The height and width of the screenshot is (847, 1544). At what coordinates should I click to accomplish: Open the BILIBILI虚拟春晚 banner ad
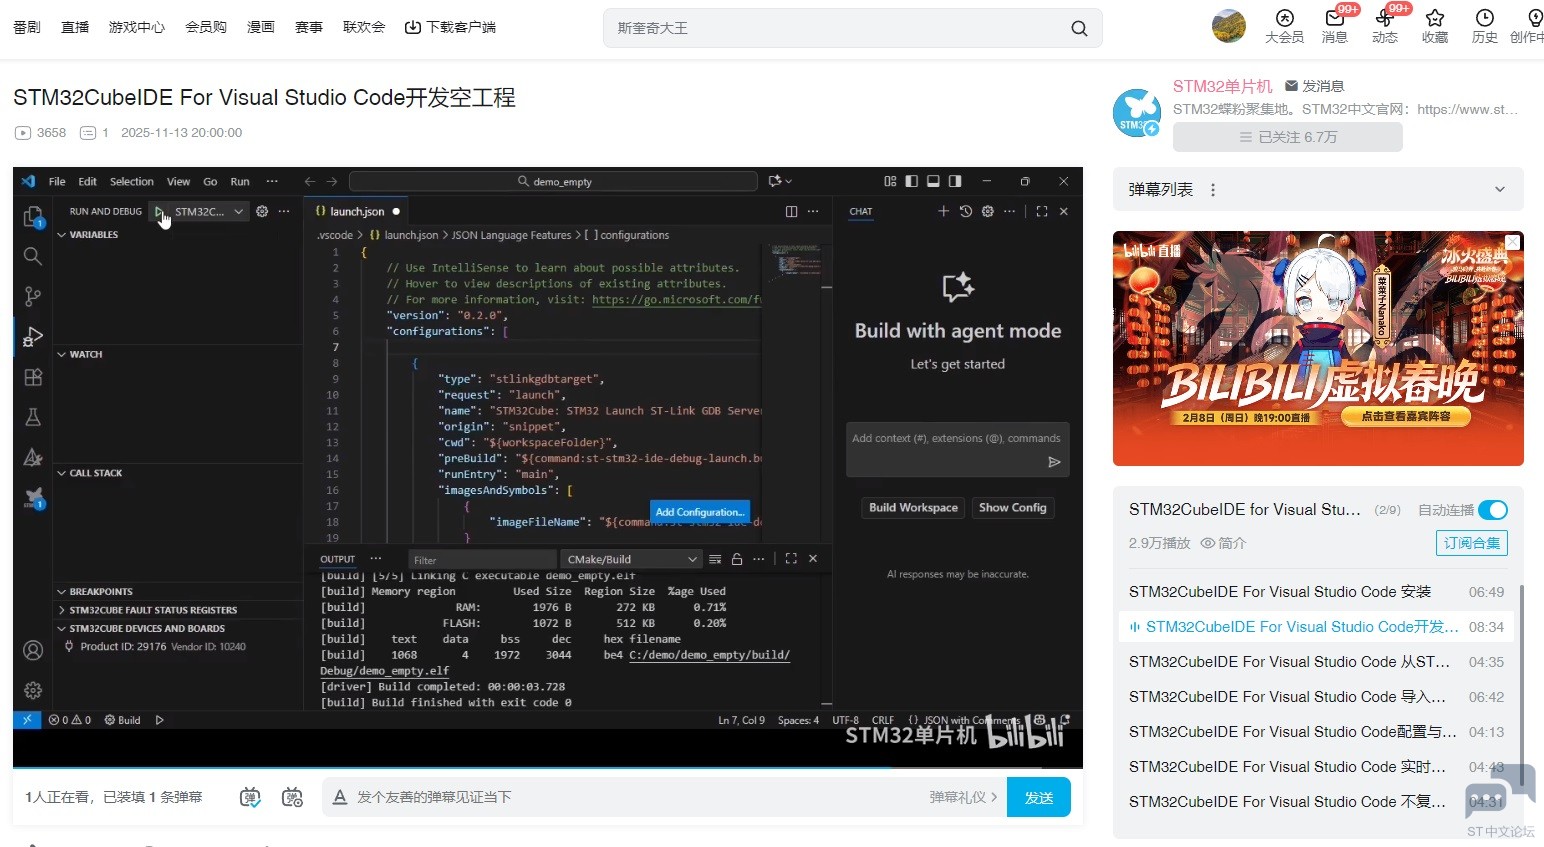coord(1318,348)
